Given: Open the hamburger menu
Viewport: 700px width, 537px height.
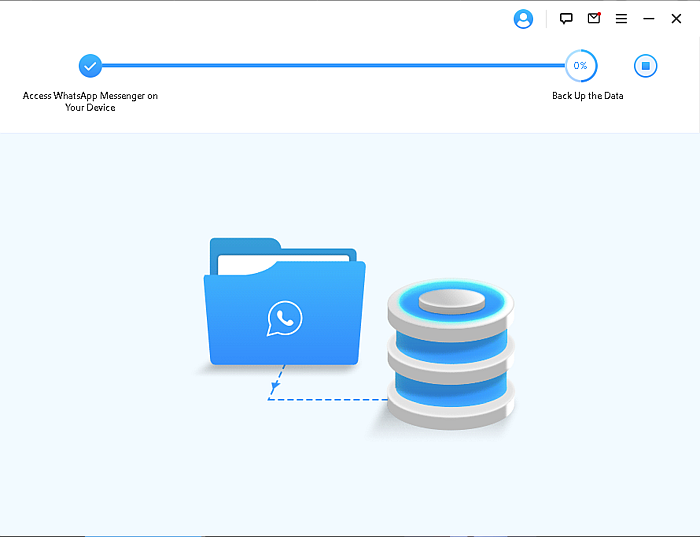Looking at the screenshot, I should click(x=621, y=19).
